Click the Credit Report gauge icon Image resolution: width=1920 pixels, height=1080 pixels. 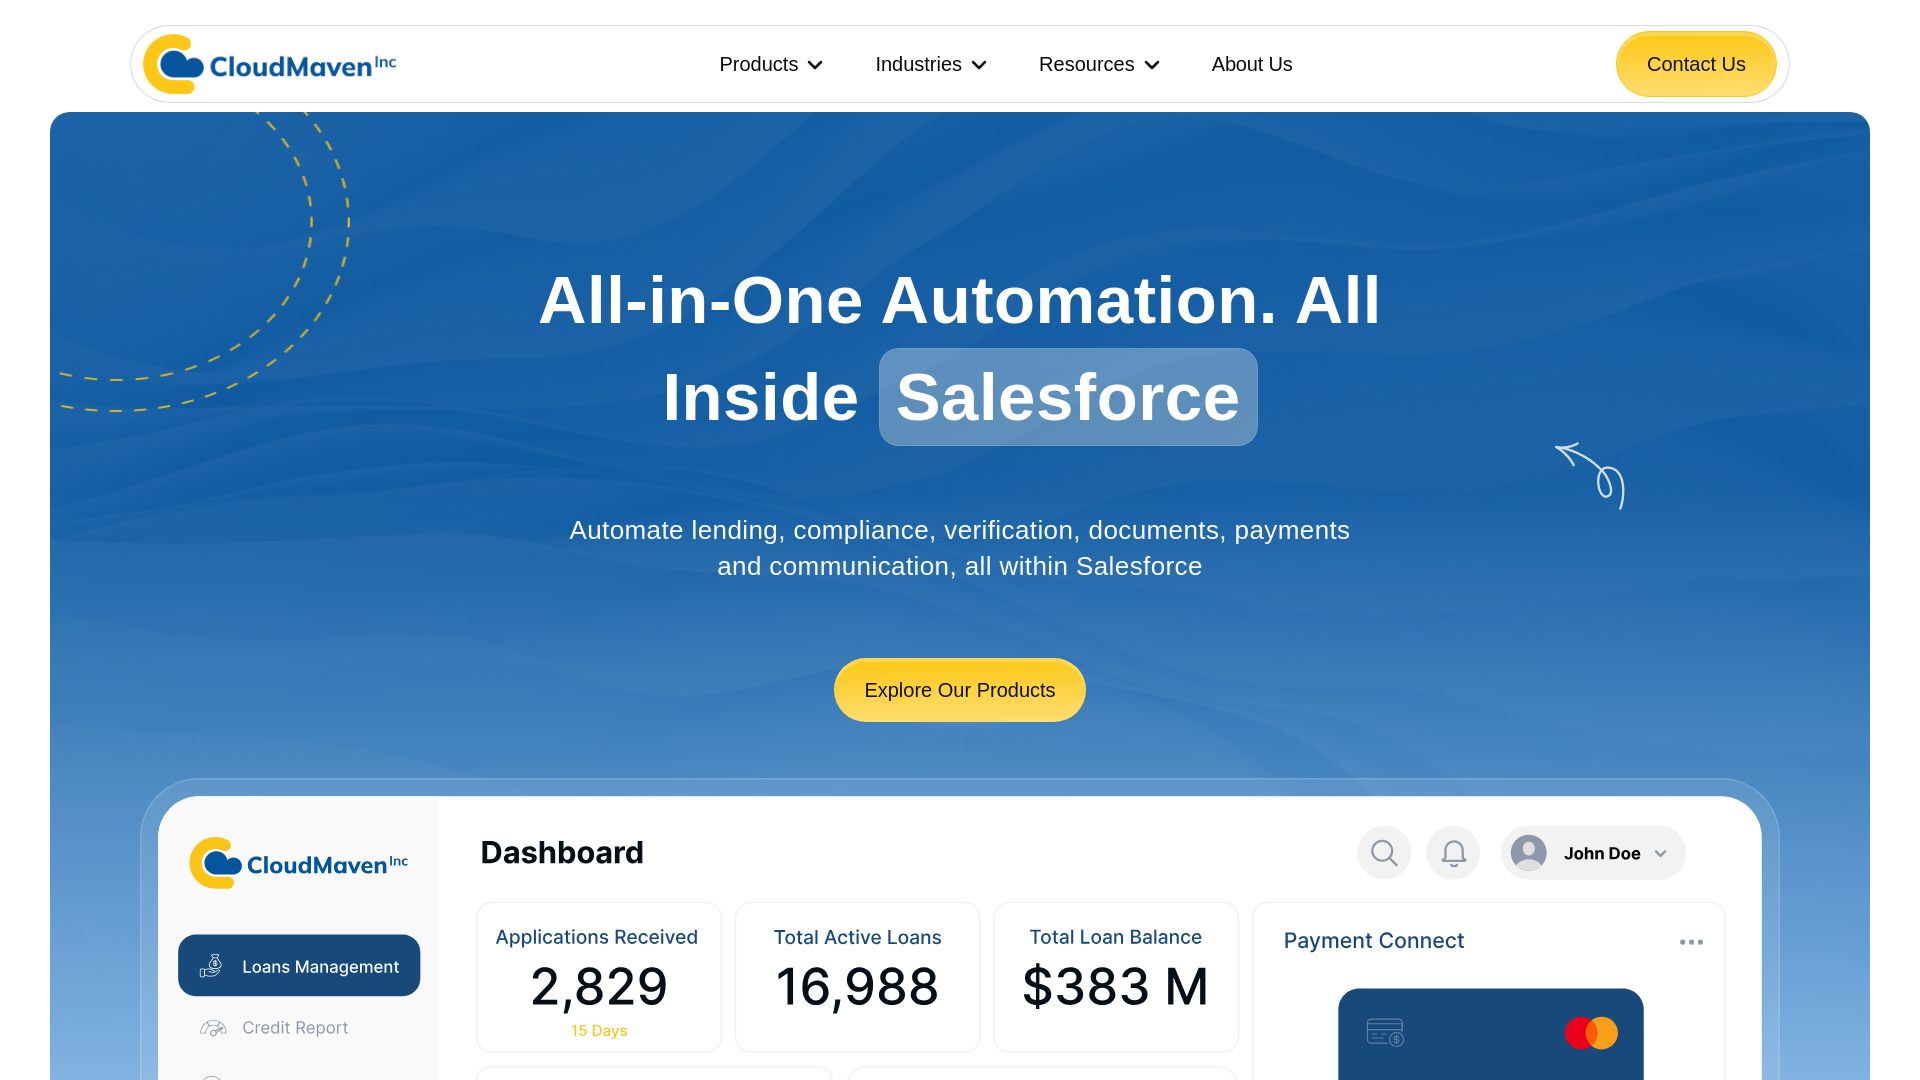(213, 1028)
